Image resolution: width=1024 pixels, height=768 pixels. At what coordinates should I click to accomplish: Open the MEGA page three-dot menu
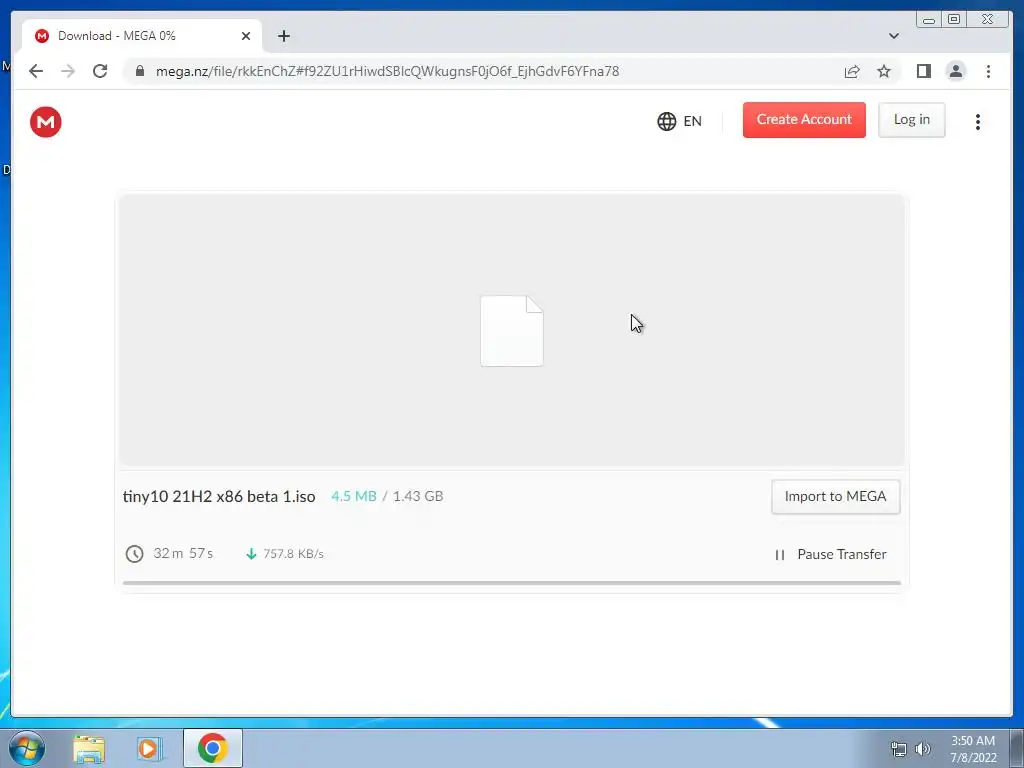(978, 122)
